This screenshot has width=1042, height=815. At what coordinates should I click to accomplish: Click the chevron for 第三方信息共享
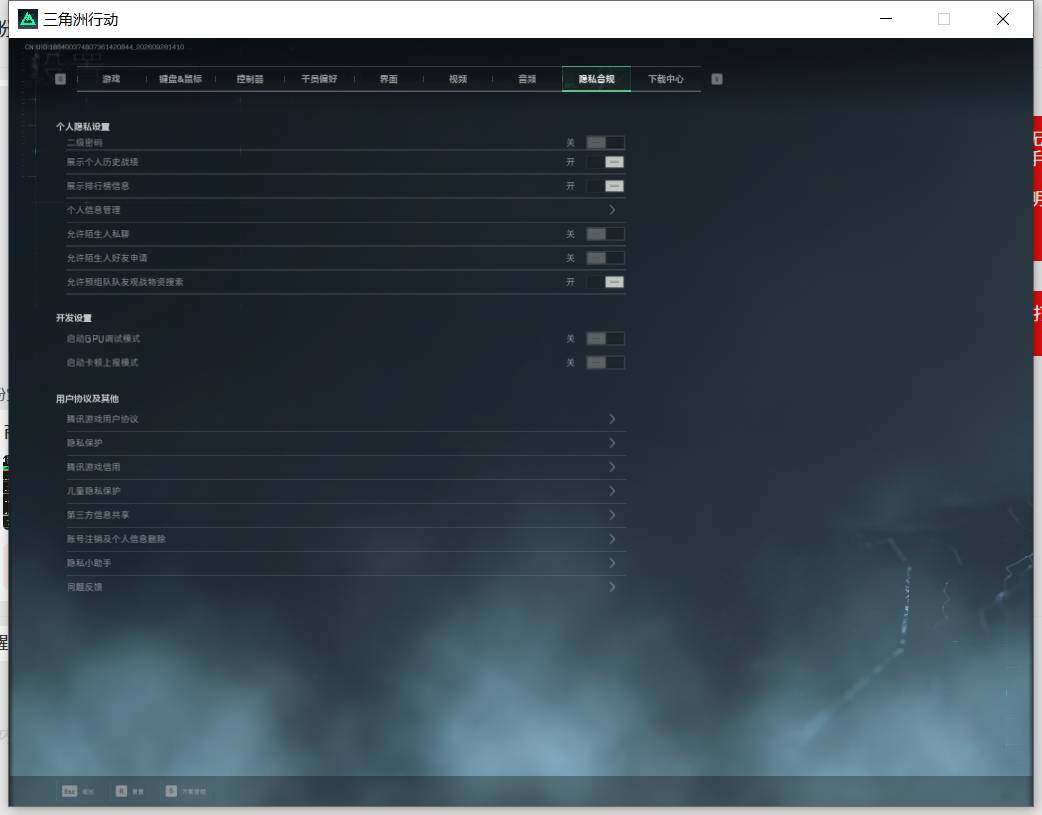click(612, 515)
